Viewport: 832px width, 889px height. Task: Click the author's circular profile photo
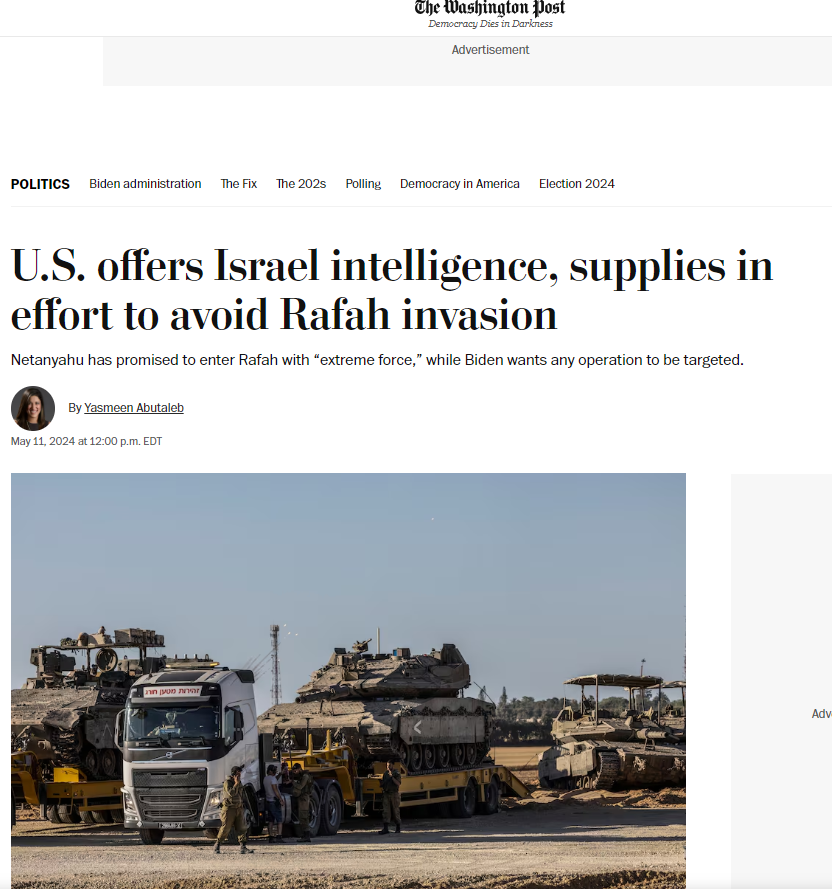tap(33, 408)
